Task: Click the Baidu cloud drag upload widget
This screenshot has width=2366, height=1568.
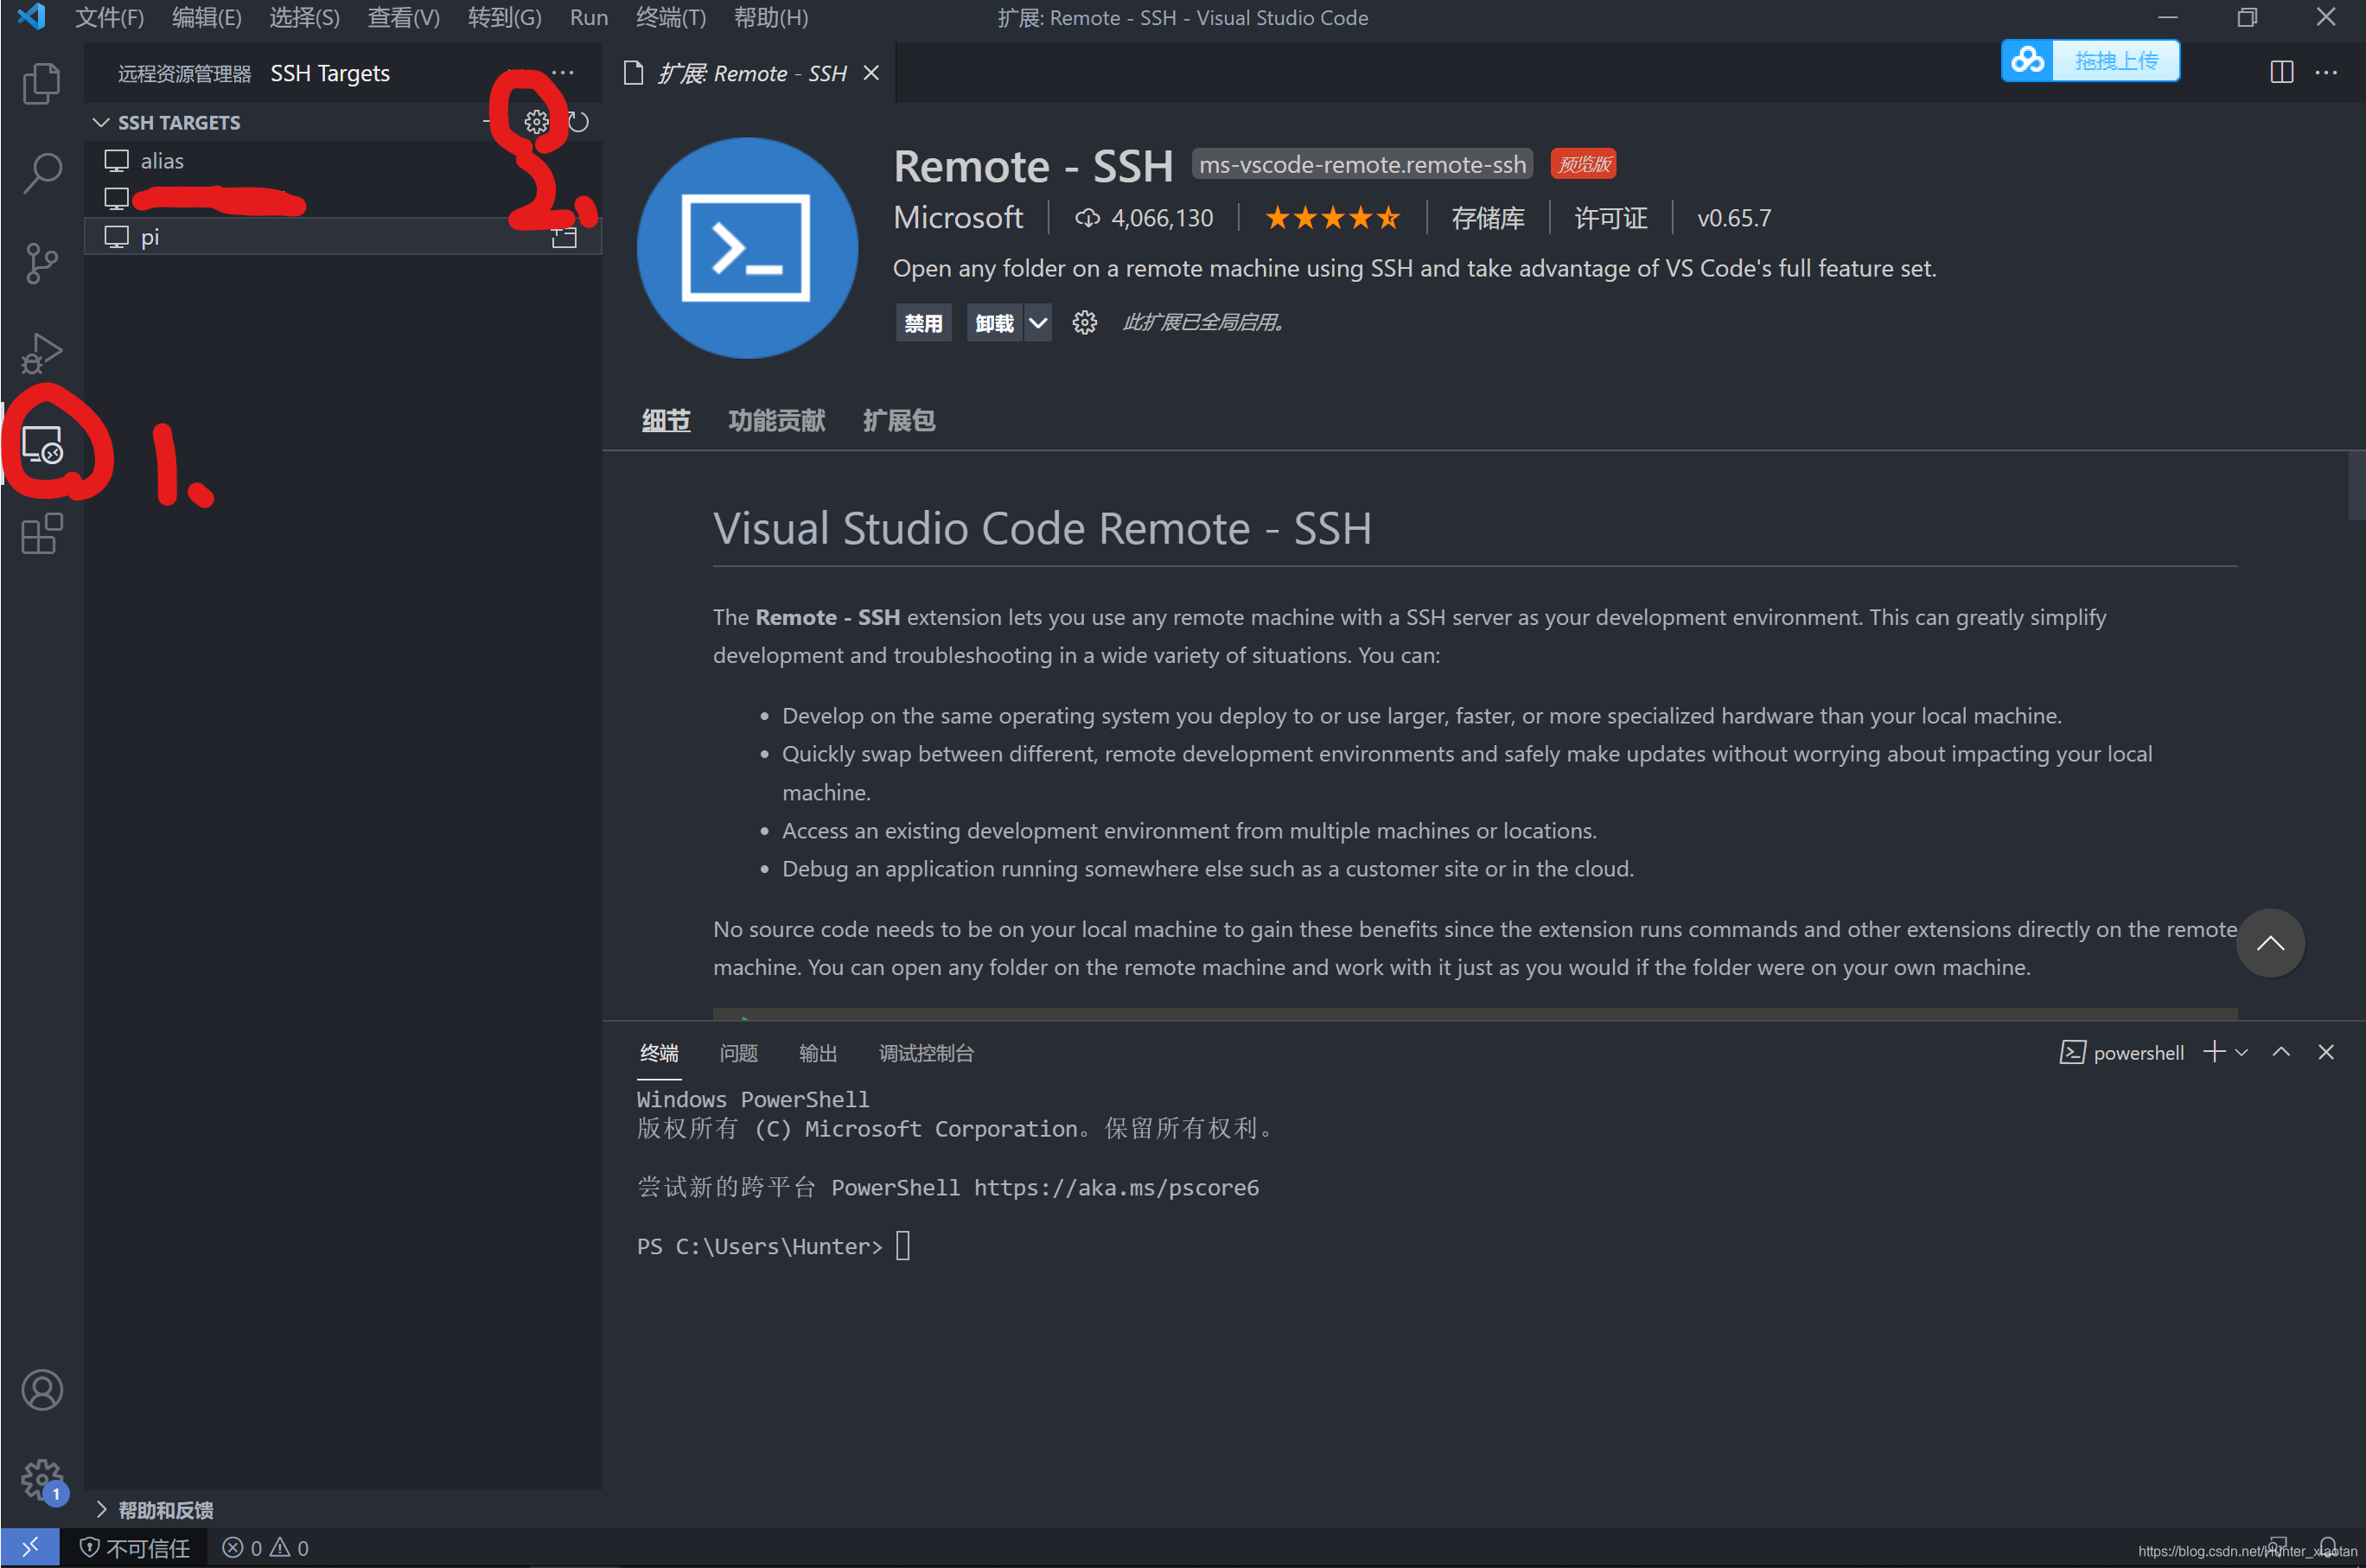Action: (2089, 61)
